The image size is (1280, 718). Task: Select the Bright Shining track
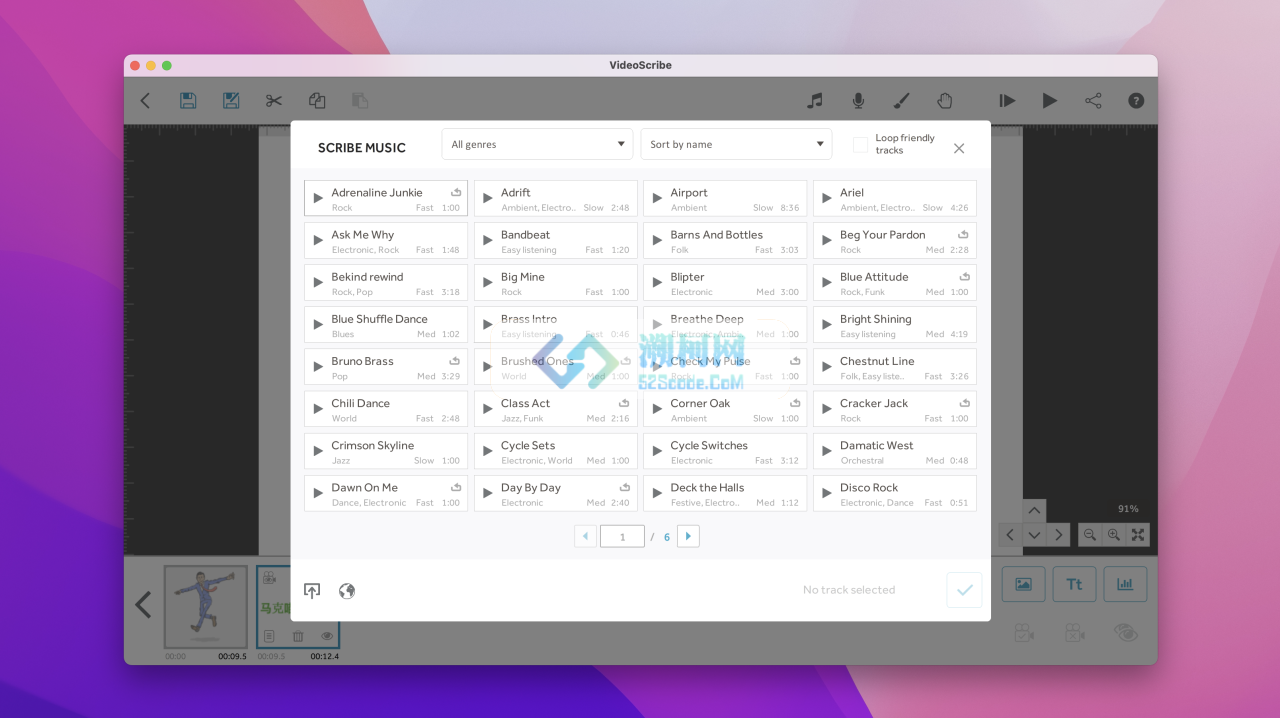click(895, 325)
